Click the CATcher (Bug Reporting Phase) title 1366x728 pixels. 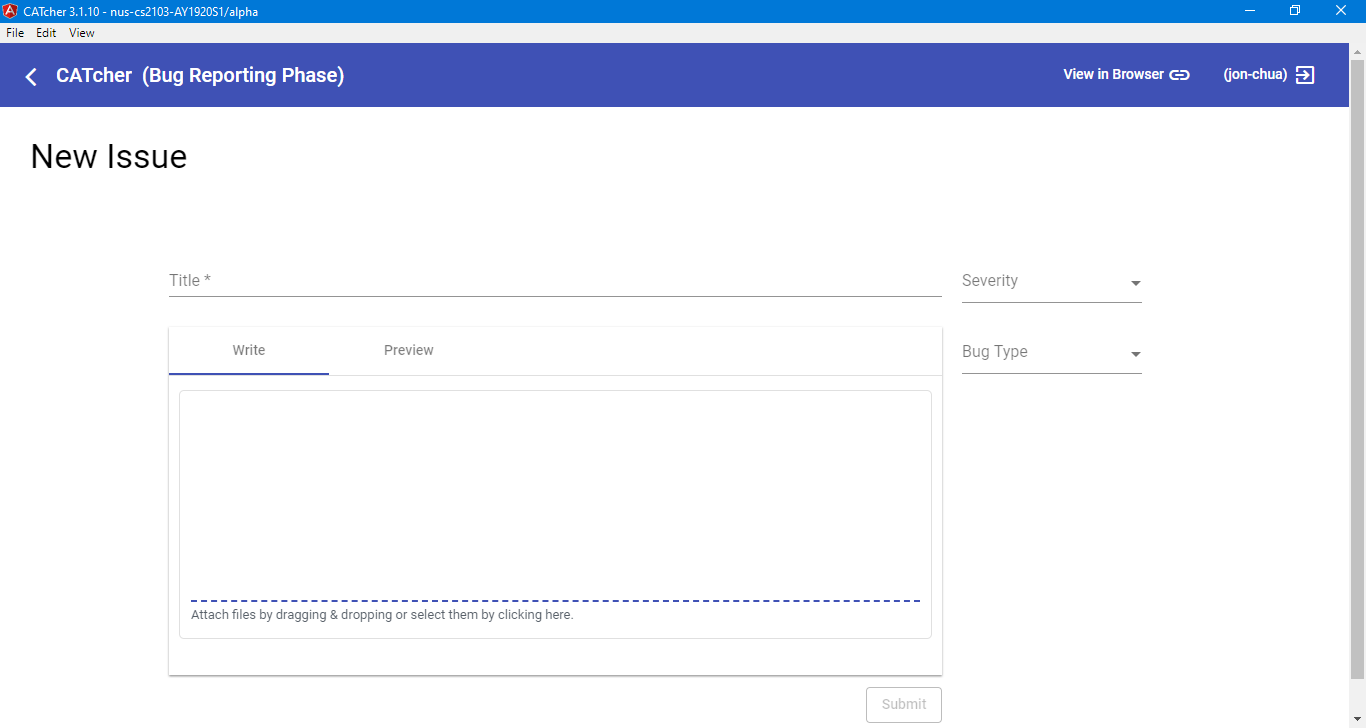point(200,76)
